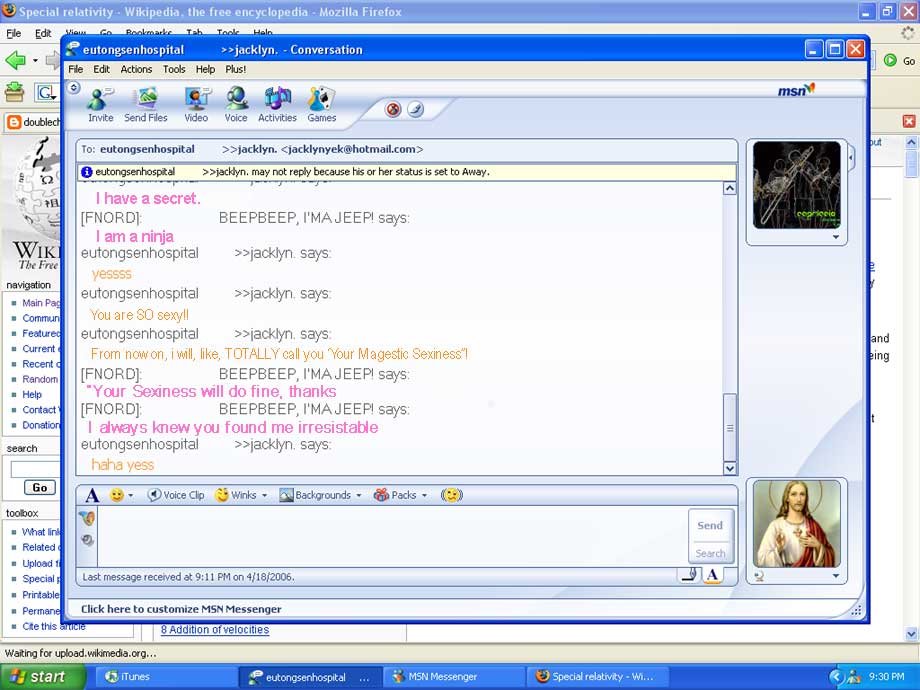Click the Firefox Wikipedia search Go button
The width and height of the screenshot is (920, 690).
(40, 488)
